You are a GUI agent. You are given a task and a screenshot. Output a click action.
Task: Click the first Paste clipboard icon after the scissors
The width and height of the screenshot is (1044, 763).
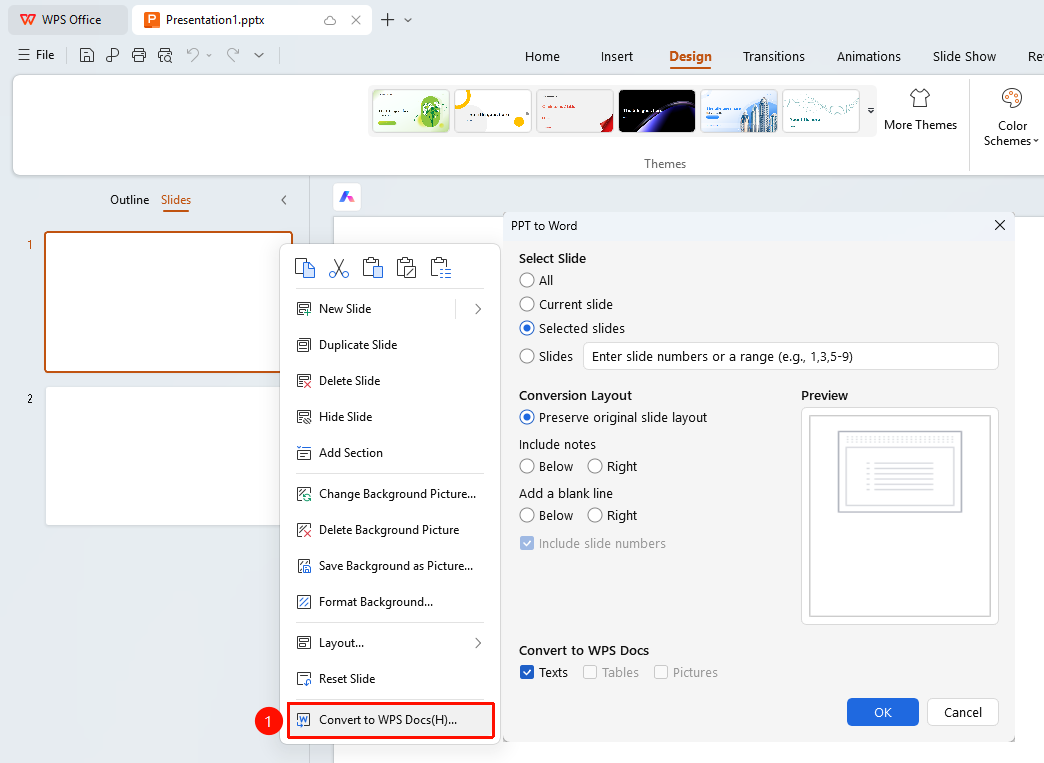coord(373,268)
